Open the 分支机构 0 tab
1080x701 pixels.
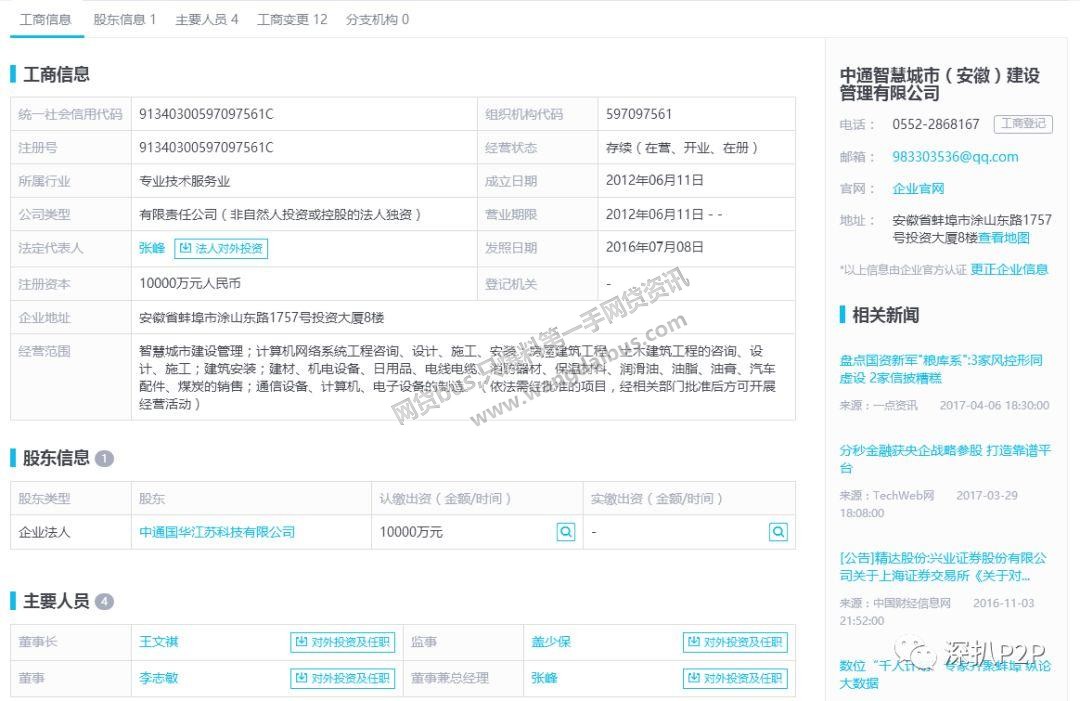pos(377,19)
